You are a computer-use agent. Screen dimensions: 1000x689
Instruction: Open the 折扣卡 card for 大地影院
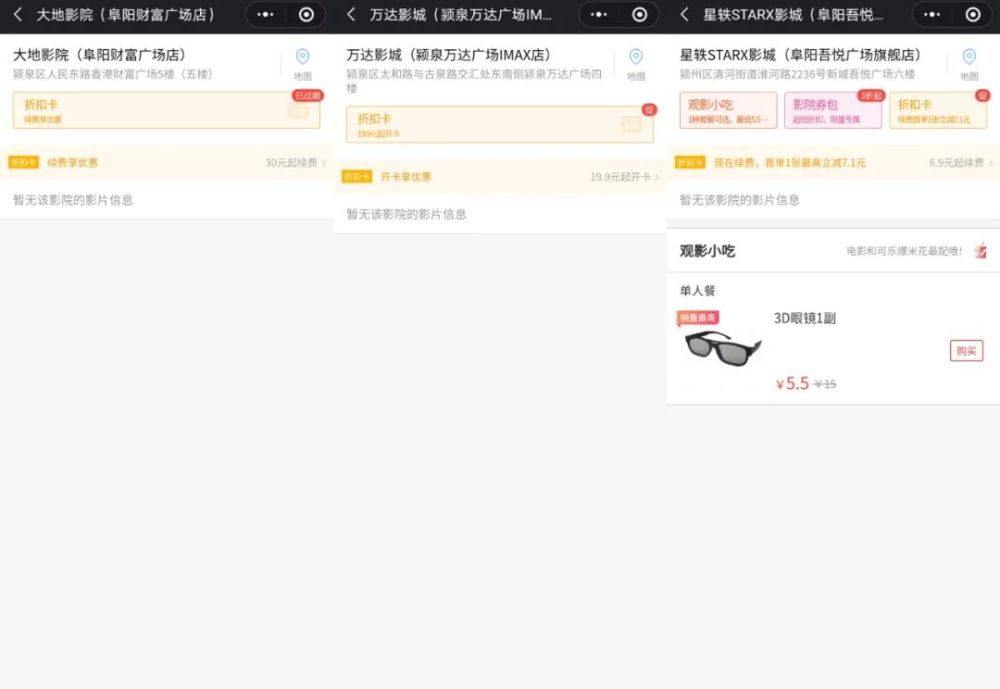pos(166,110)
